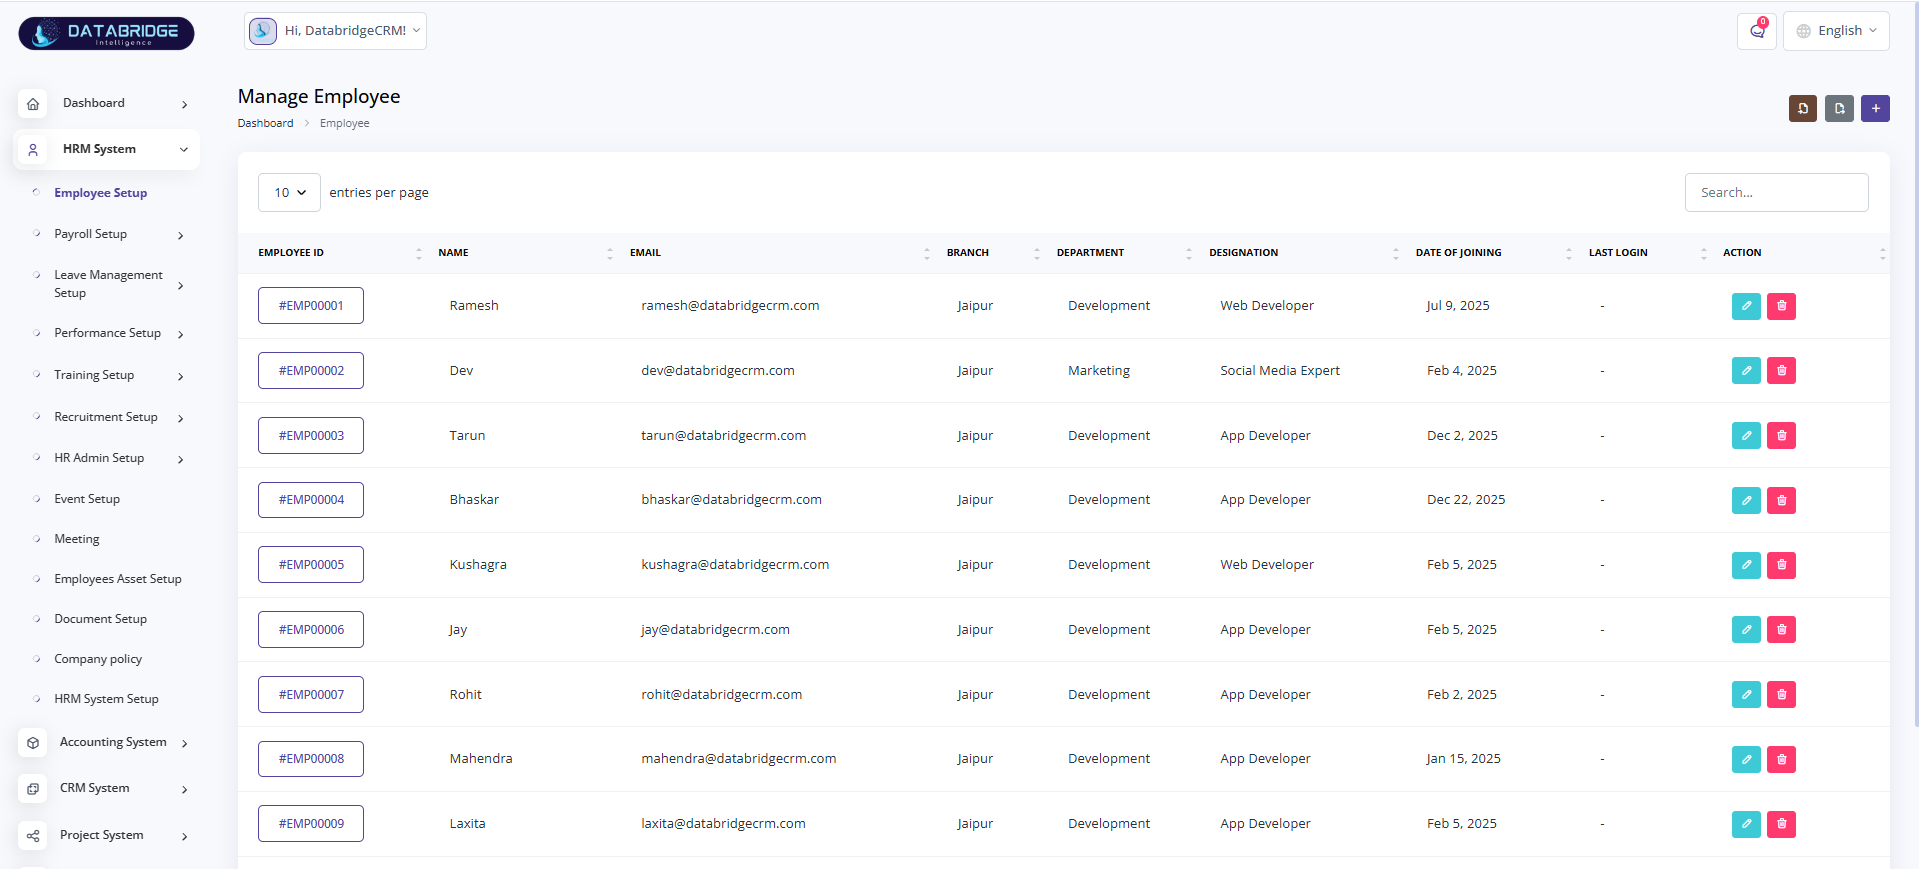The height and width of the screenshot is (869, 1919).
Task: Click the employee Search input field
Action: (x=1776, y=193)
